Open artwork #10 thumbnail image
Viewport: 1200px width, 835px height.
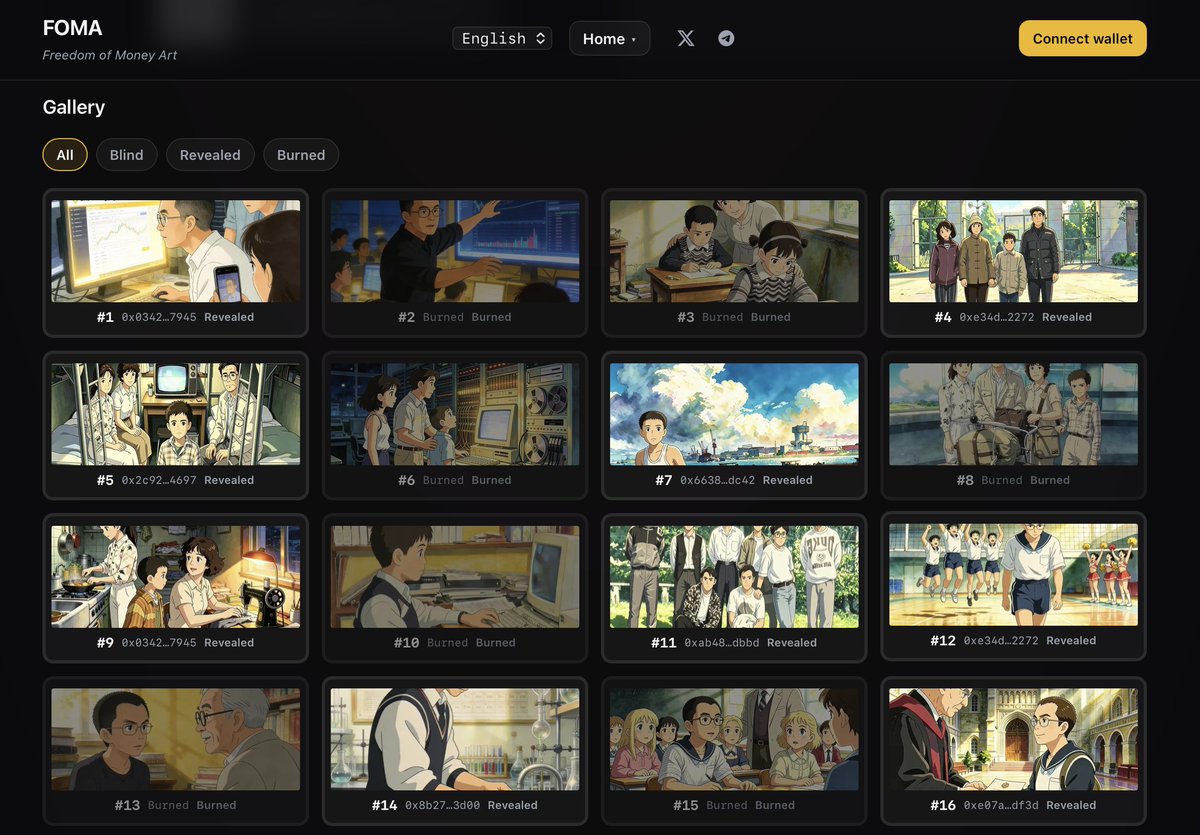[x=455, y=577]
